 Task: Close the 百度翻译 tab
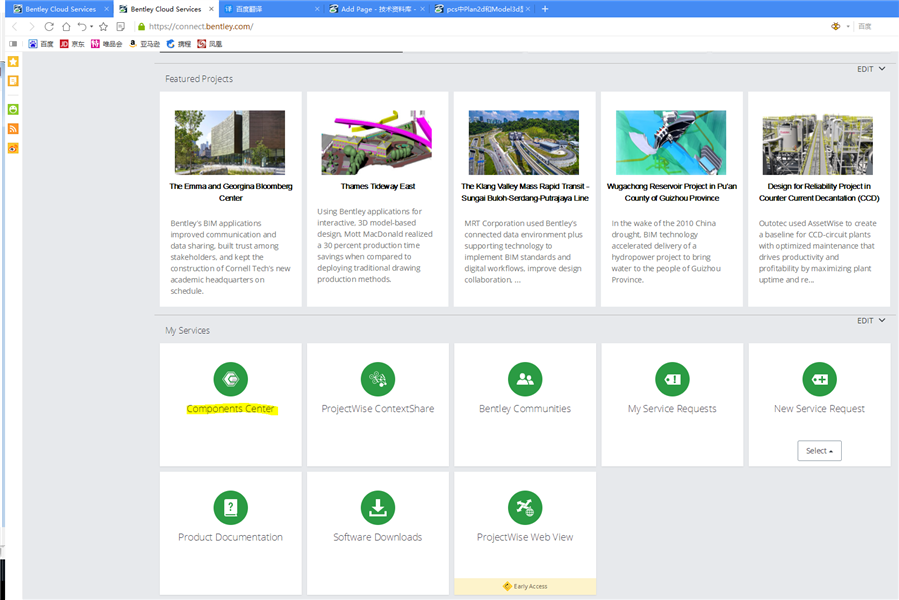click(x=317, y=9)
